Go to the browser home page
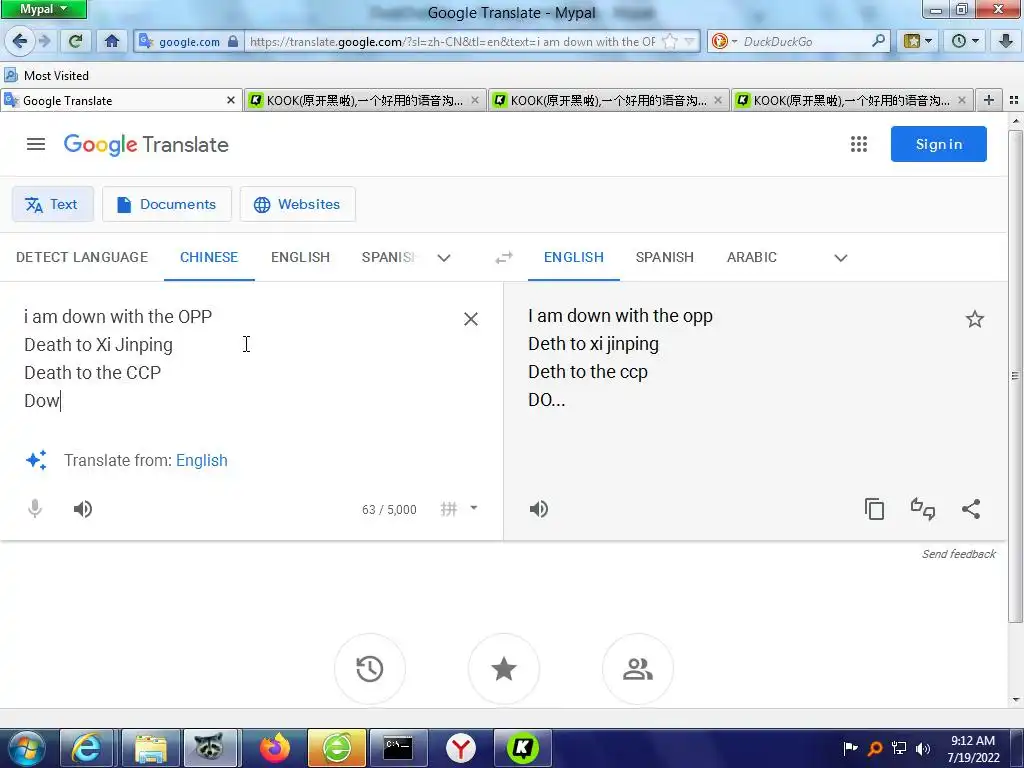This screenshot has width=1024, height=768. 112,41
